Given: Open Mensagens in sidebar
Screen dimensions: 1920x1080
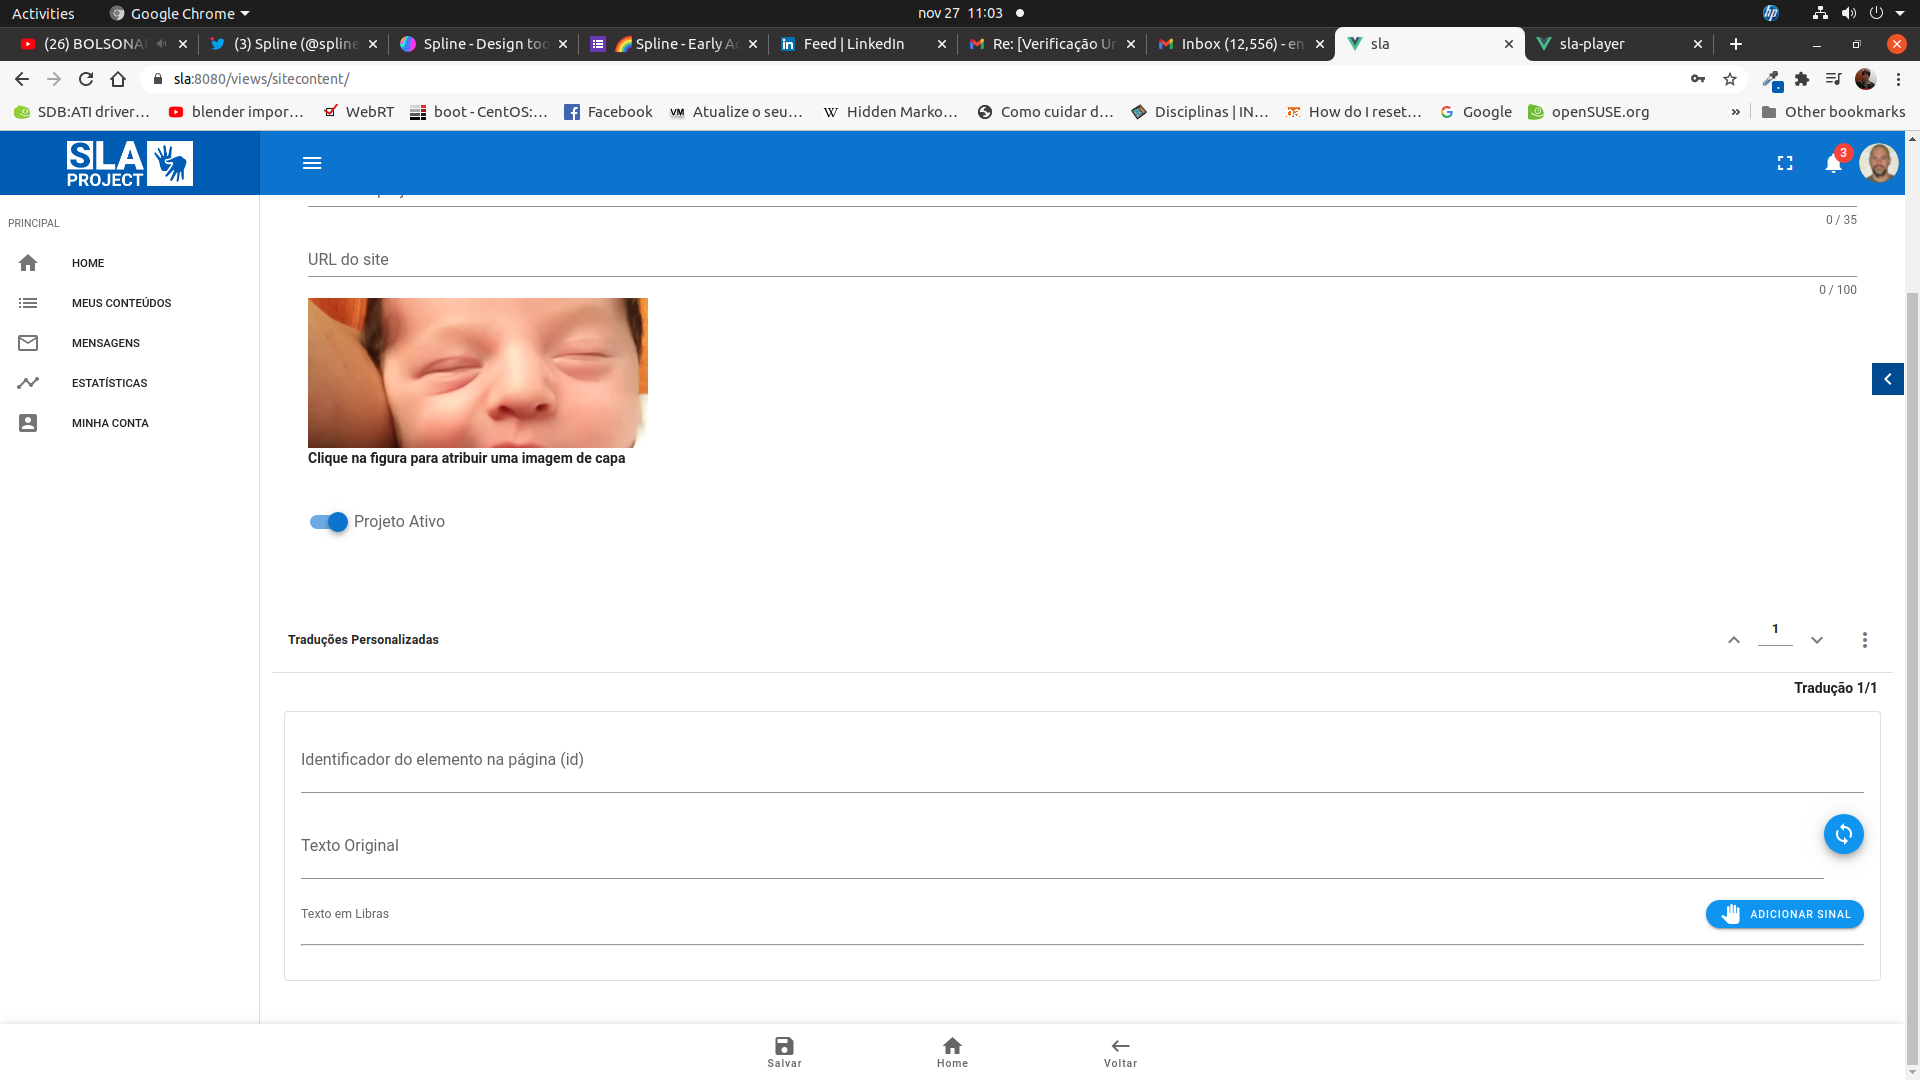Looking at the screenshot, I should [105, 343].
